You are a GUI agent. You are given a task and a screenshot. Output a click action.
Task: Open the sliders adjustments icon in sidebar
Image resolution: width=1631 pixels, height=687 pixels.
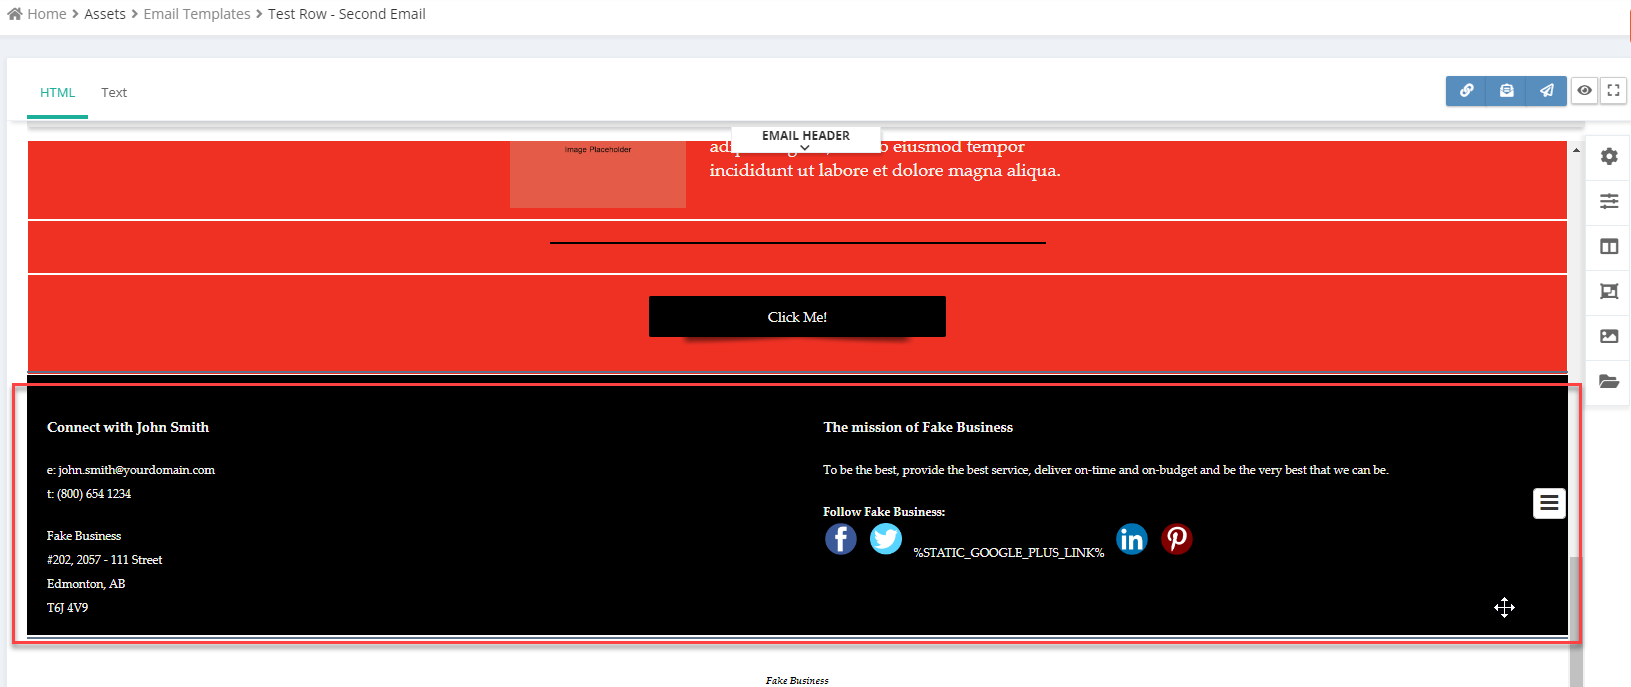coord(1609,201)
